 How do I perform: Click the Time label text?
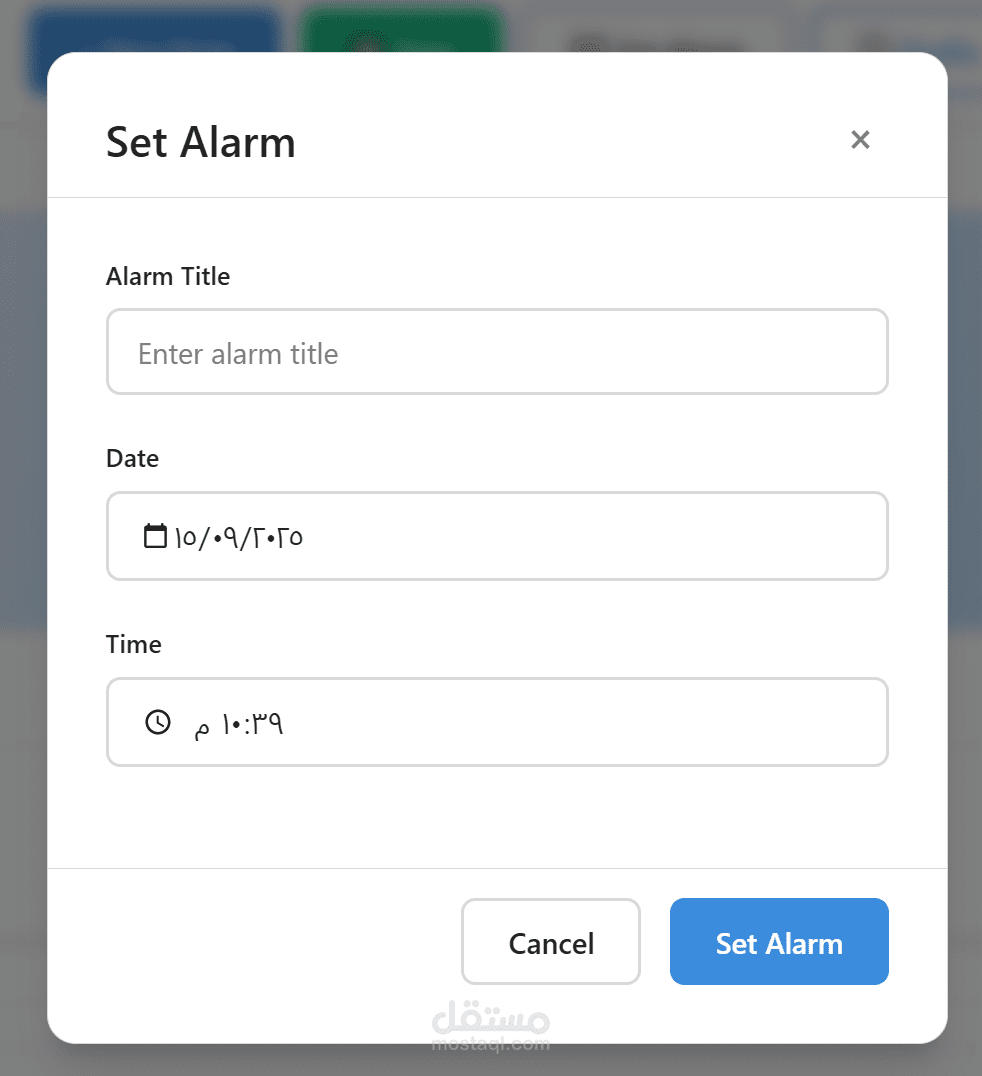(x=133, y=645)
